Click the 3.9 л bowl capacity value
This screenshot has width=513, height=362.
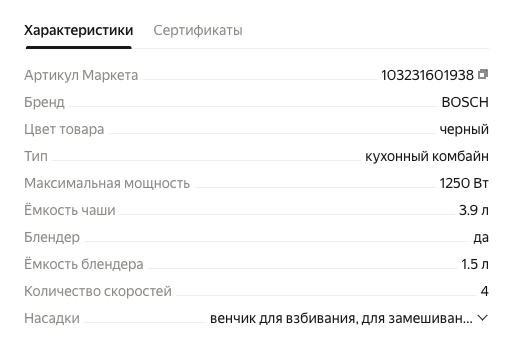pos(474,210)
